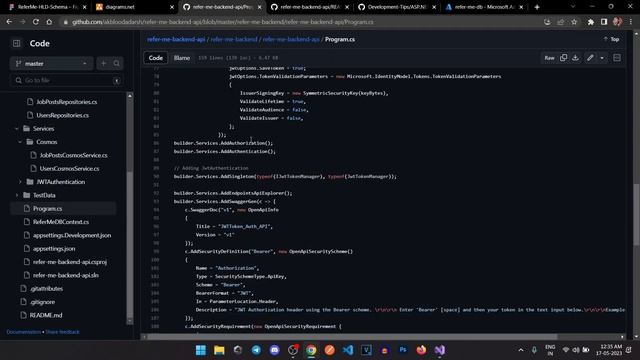Switch to refer-me-db Microsoft Azure tab
The width and height of the screenshot is (640, 360).
click(x=483, y=7)
